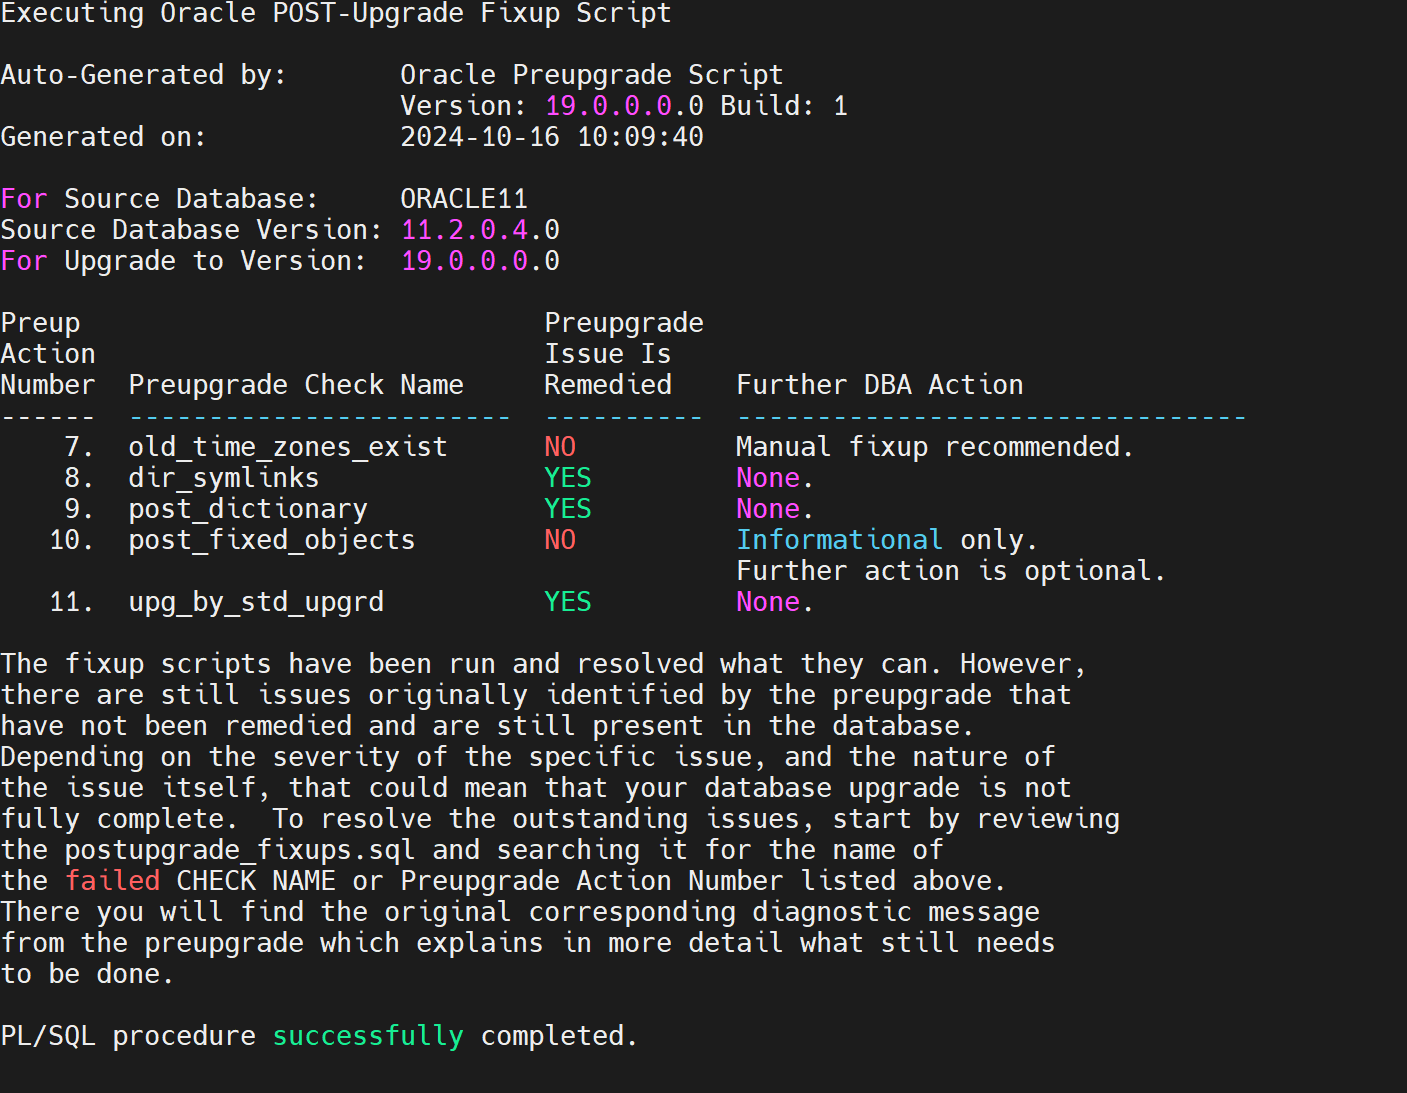Click 'Manual fixup recommended.' text
The width and height of the screenshot is (1407, 1093).
[935, 447]
